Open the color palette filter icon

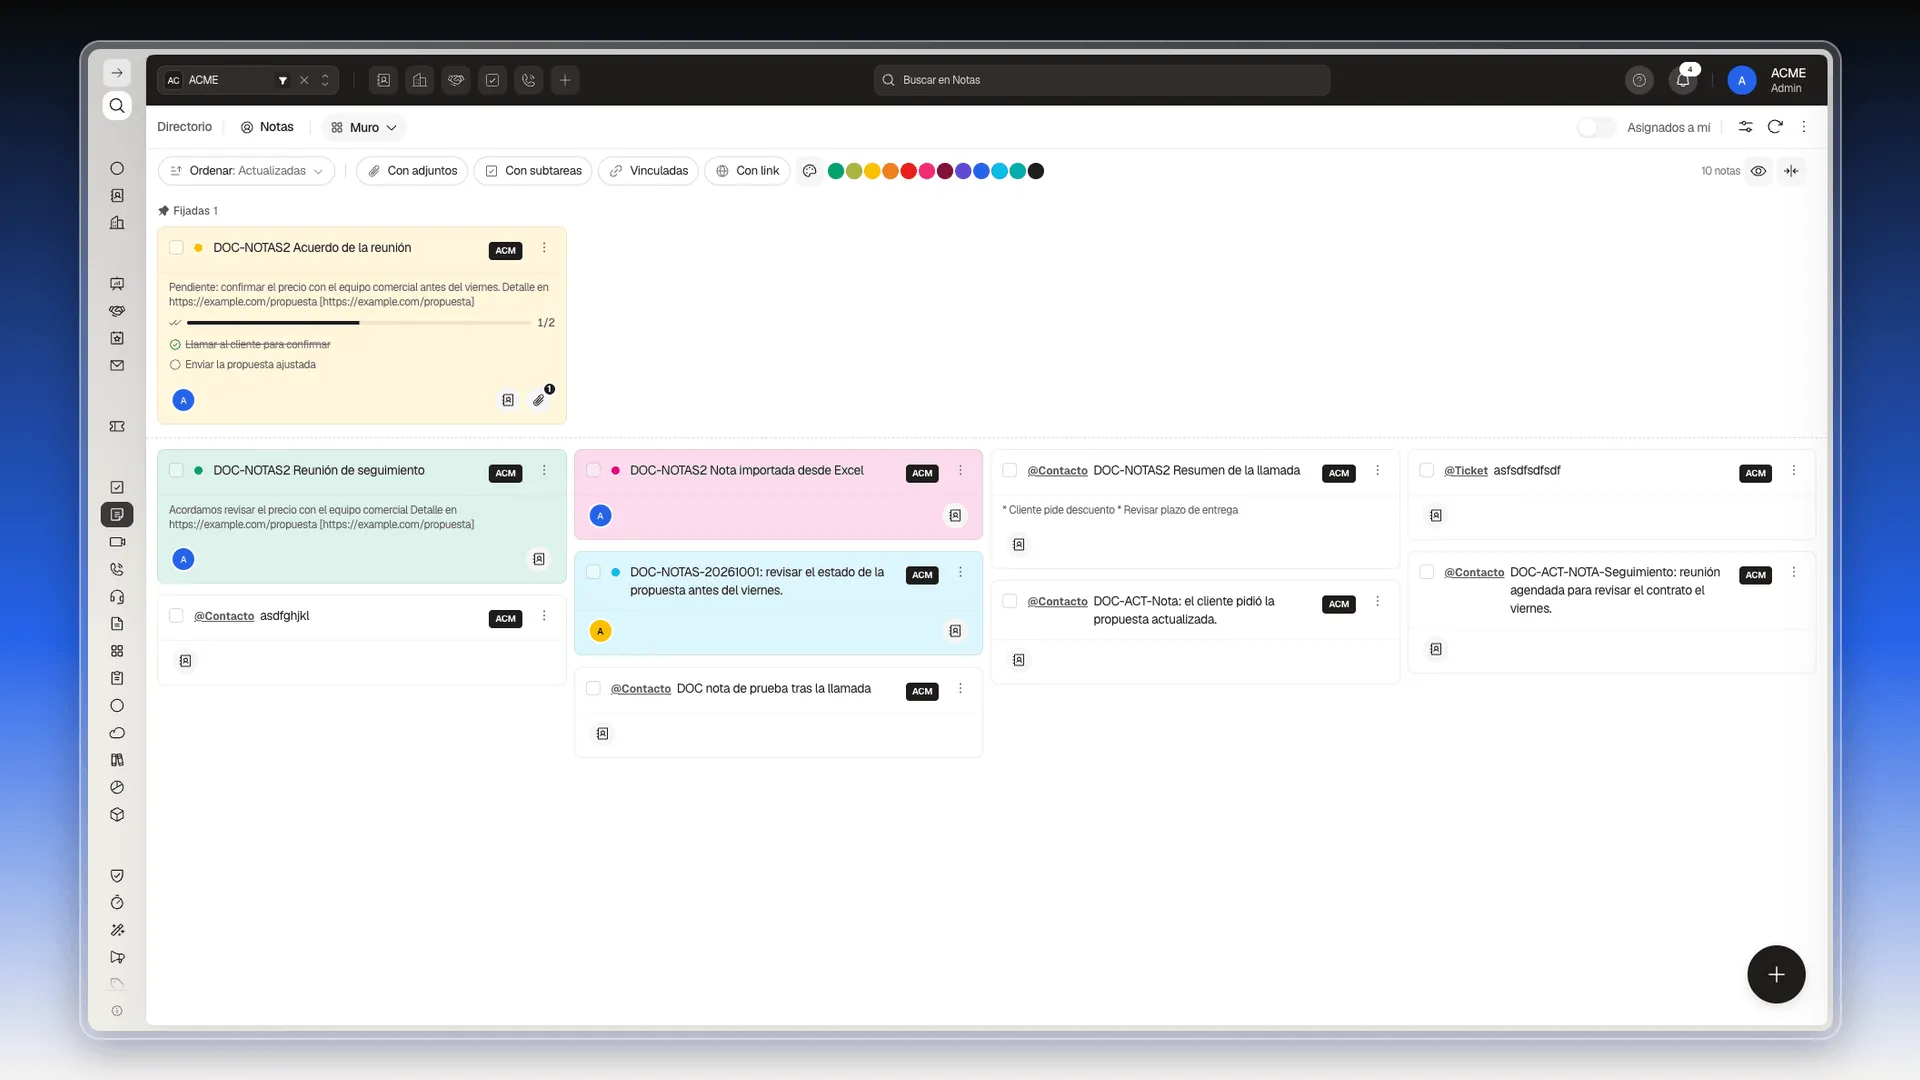[x=810, y=171]
